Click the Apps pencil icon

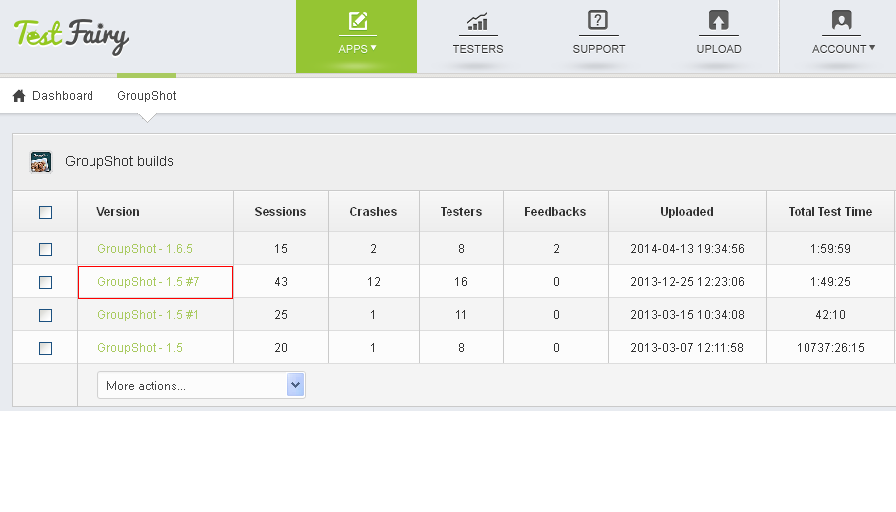[356, 21]
